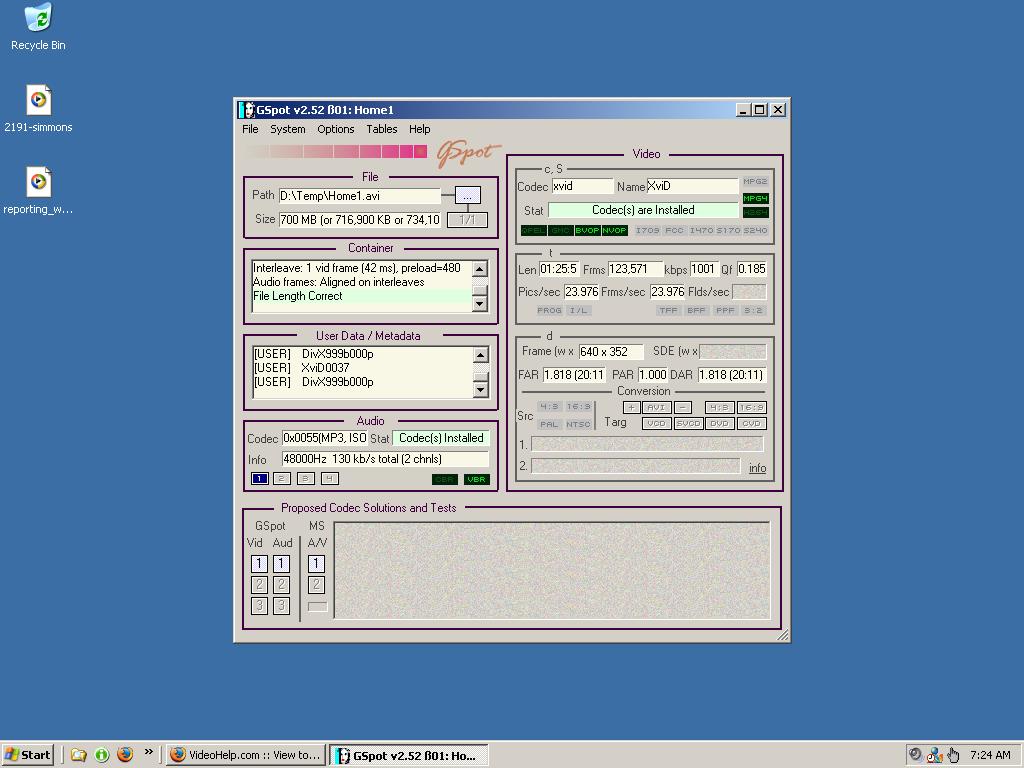Viewport: 1024px width, 768px height.
Task: Click the video Codec xvid field
Action: click(x=583, y=186)
